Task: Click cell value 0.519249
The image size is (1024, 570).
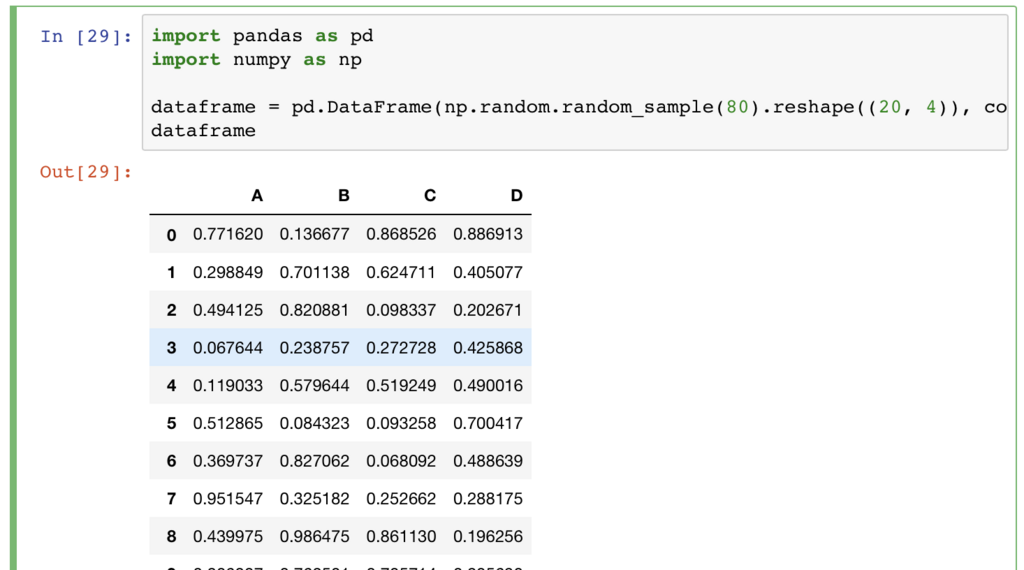Action: tap(401, 386)
